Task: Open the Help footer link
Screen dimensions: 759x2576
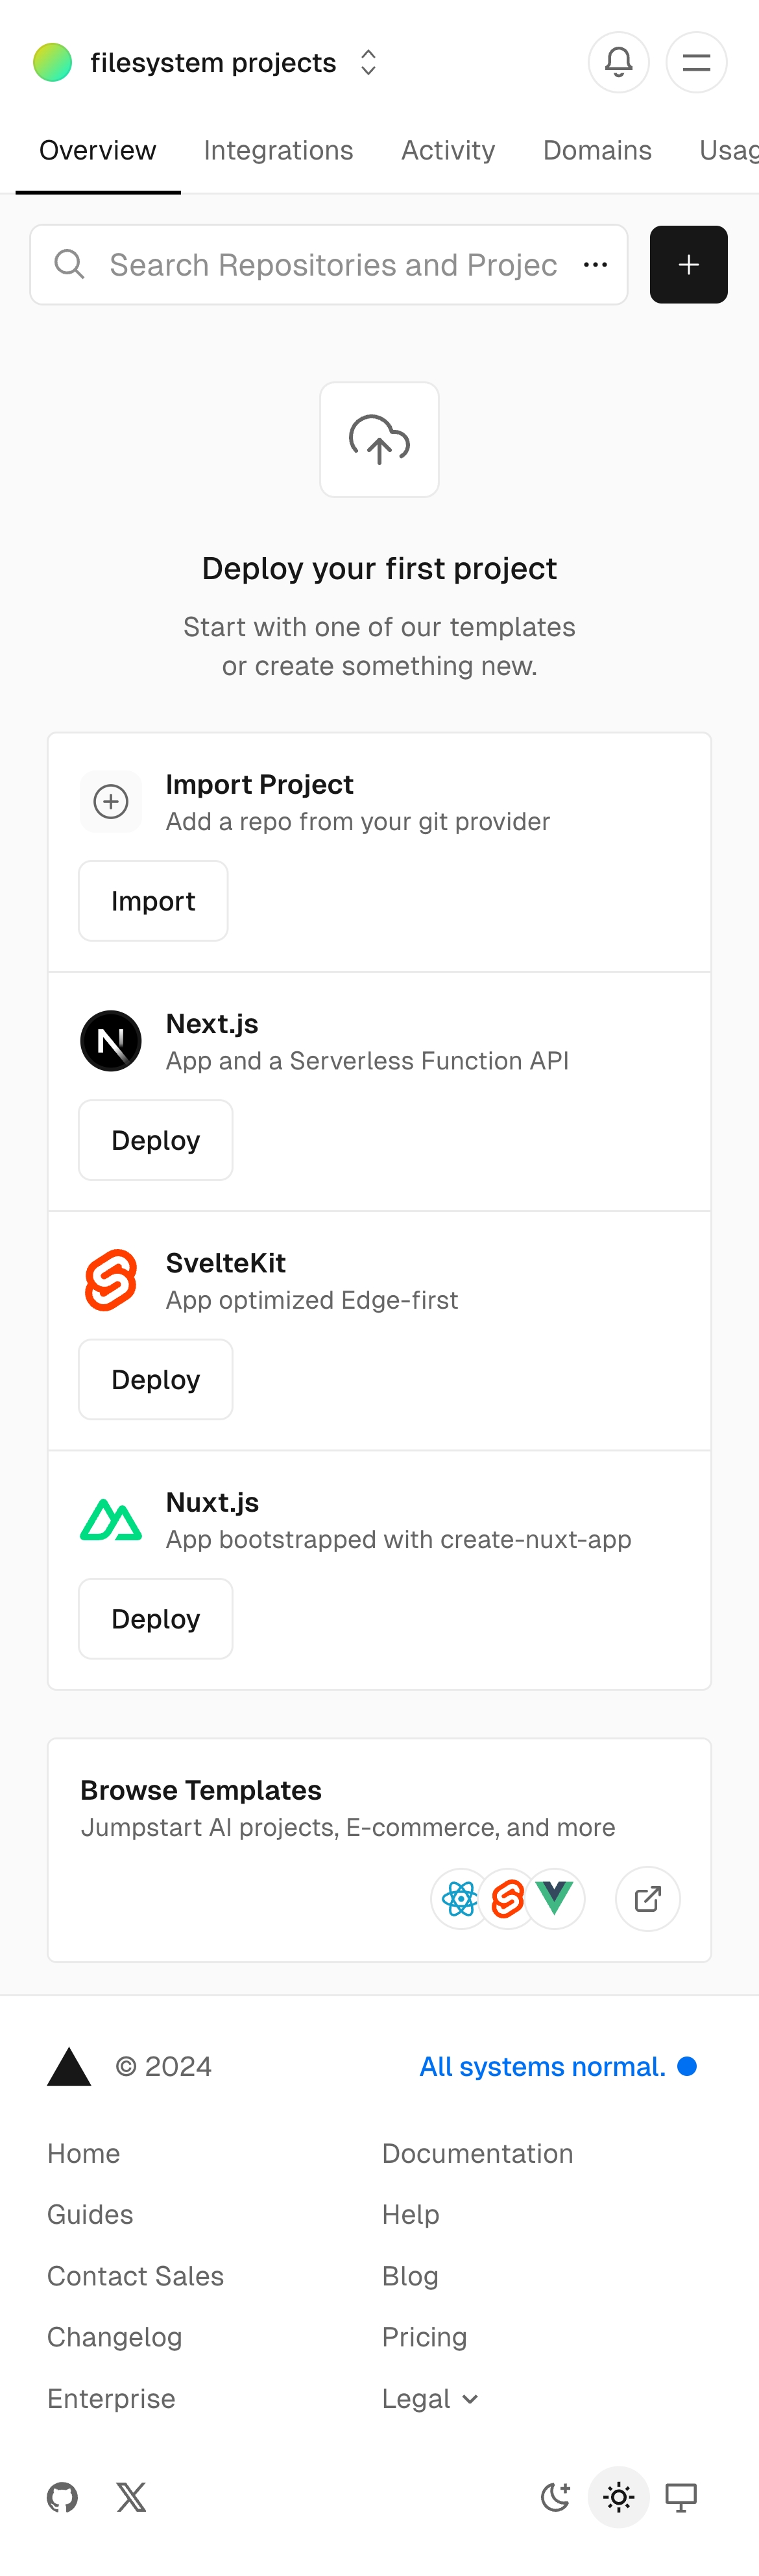Action: click(410, 2214)
